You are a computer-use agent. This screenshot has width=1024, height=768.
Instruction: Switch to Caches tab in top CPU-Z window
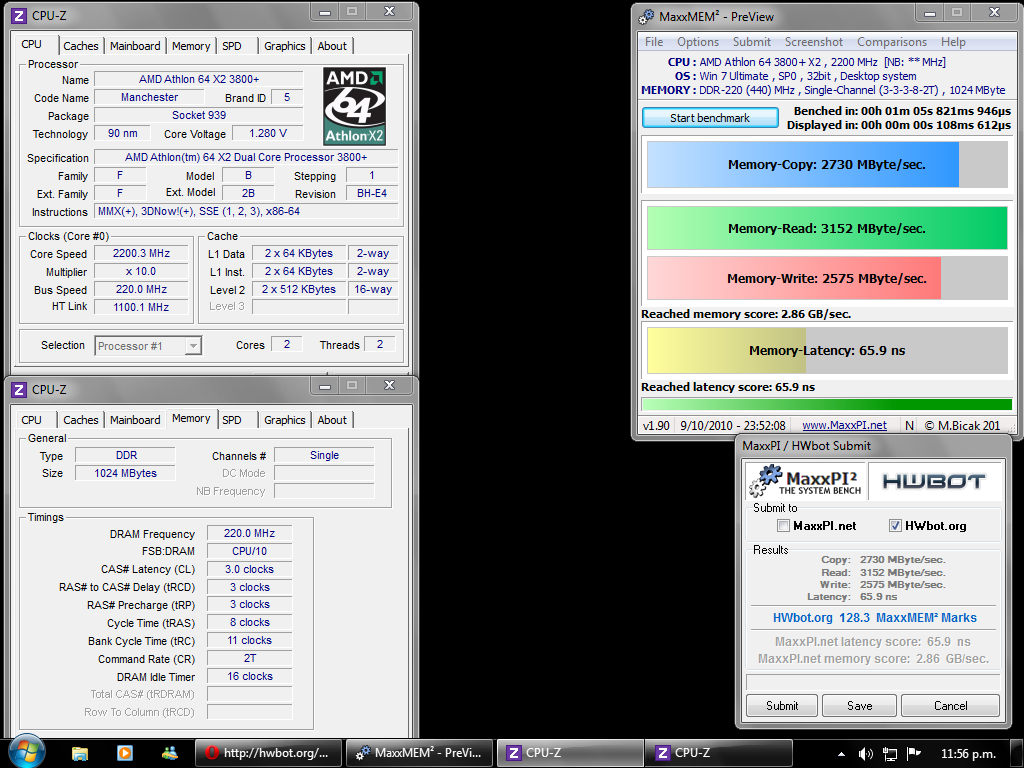[x=81, y=46]
